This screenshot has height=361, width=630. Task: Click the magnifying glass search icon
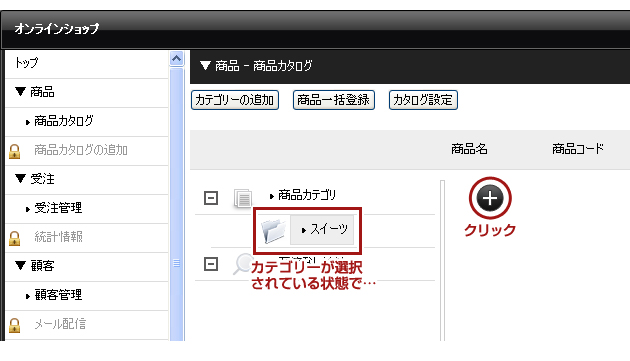(243, 264)
